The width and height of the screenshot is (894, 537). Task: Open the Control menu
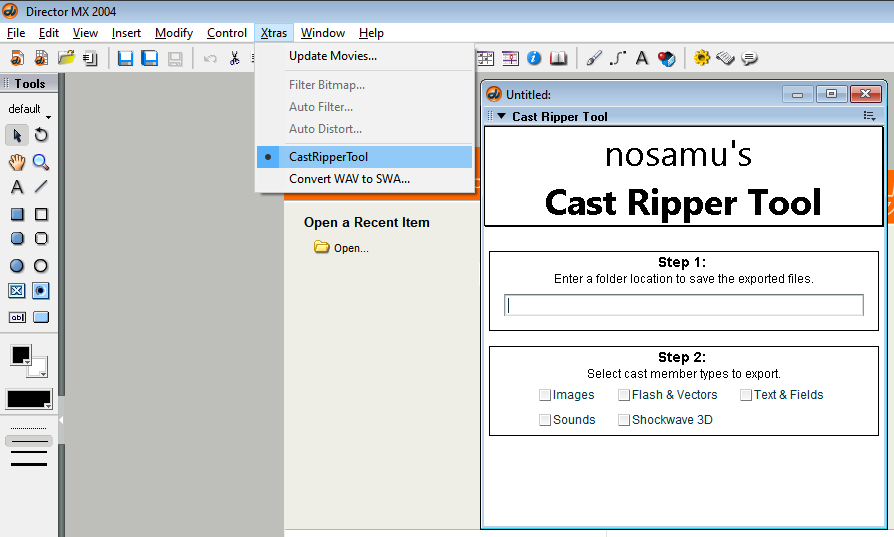click(227, 33)
